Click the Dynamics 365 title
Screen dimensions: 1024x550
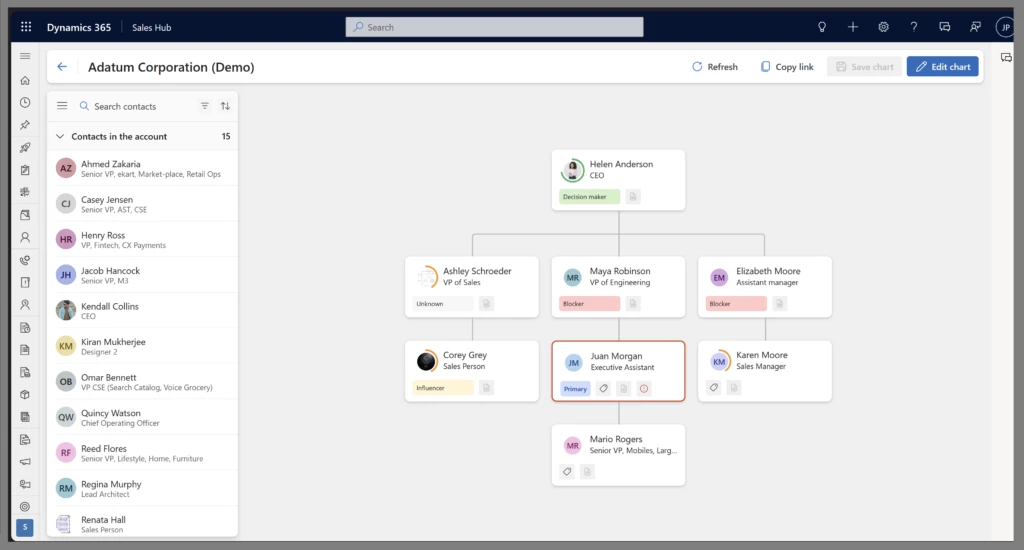(79, 27)
